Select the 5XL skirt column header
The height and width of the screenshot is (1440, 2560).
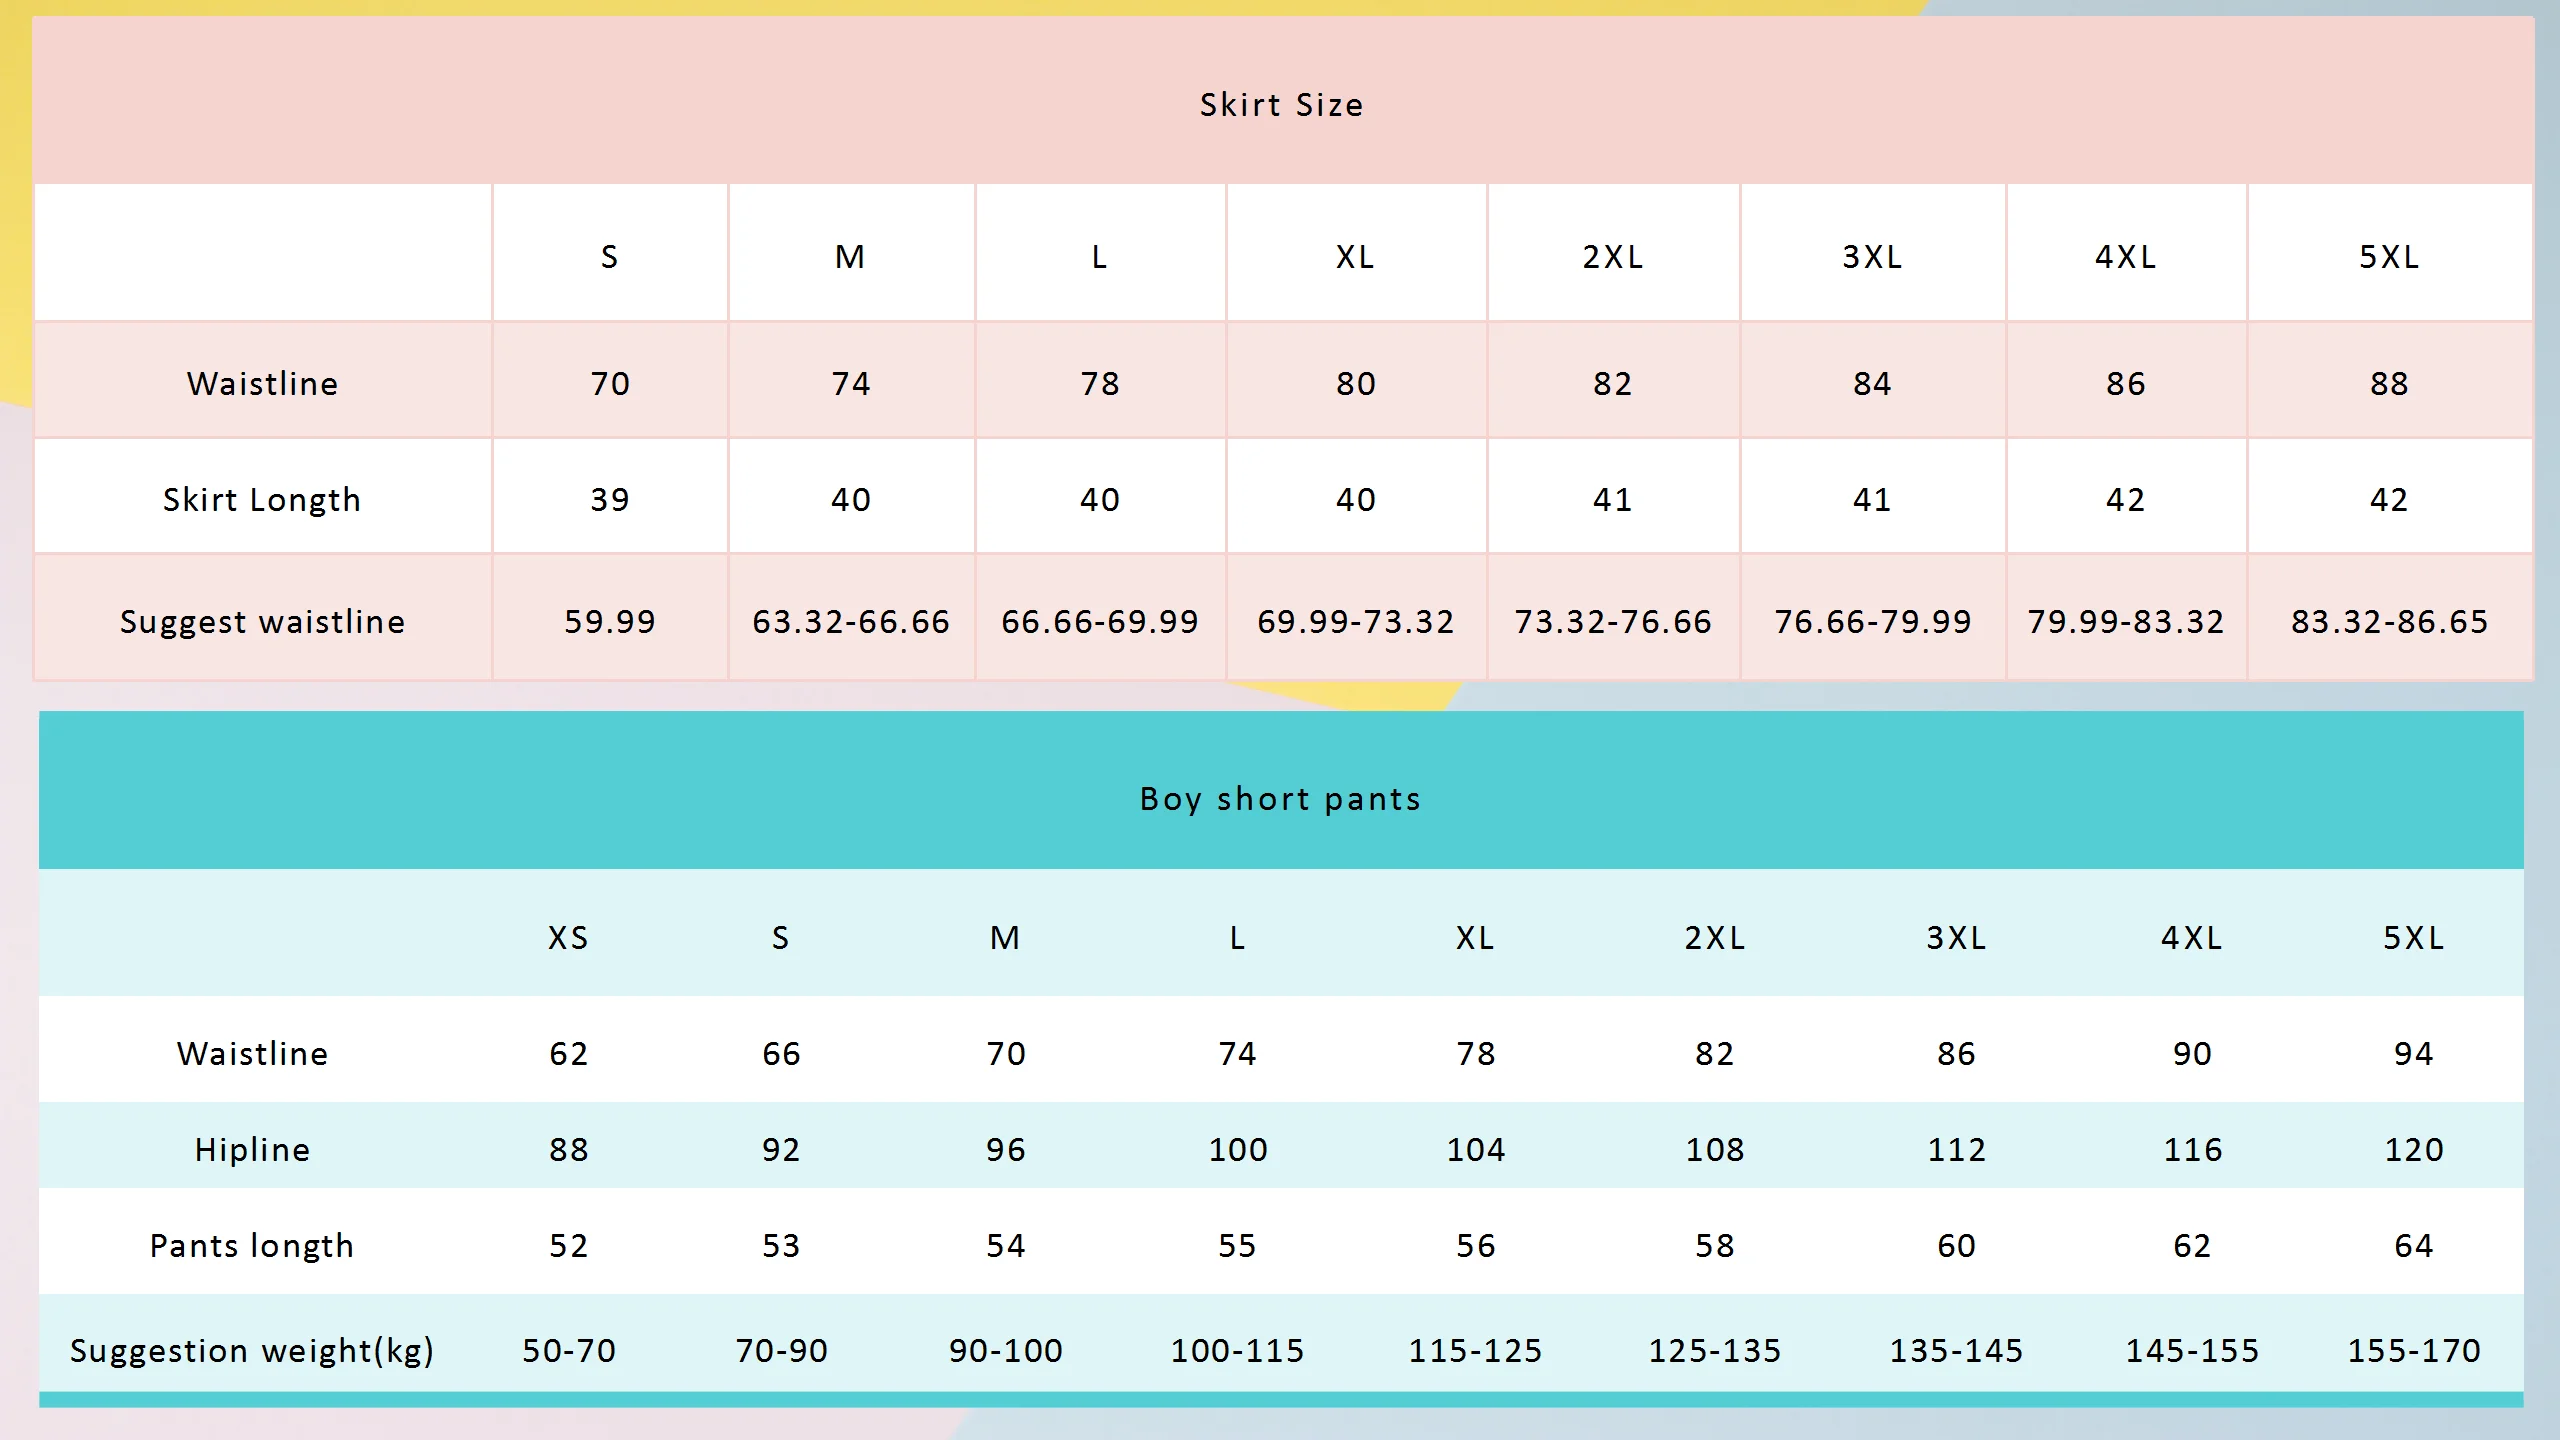[2389, 257]
